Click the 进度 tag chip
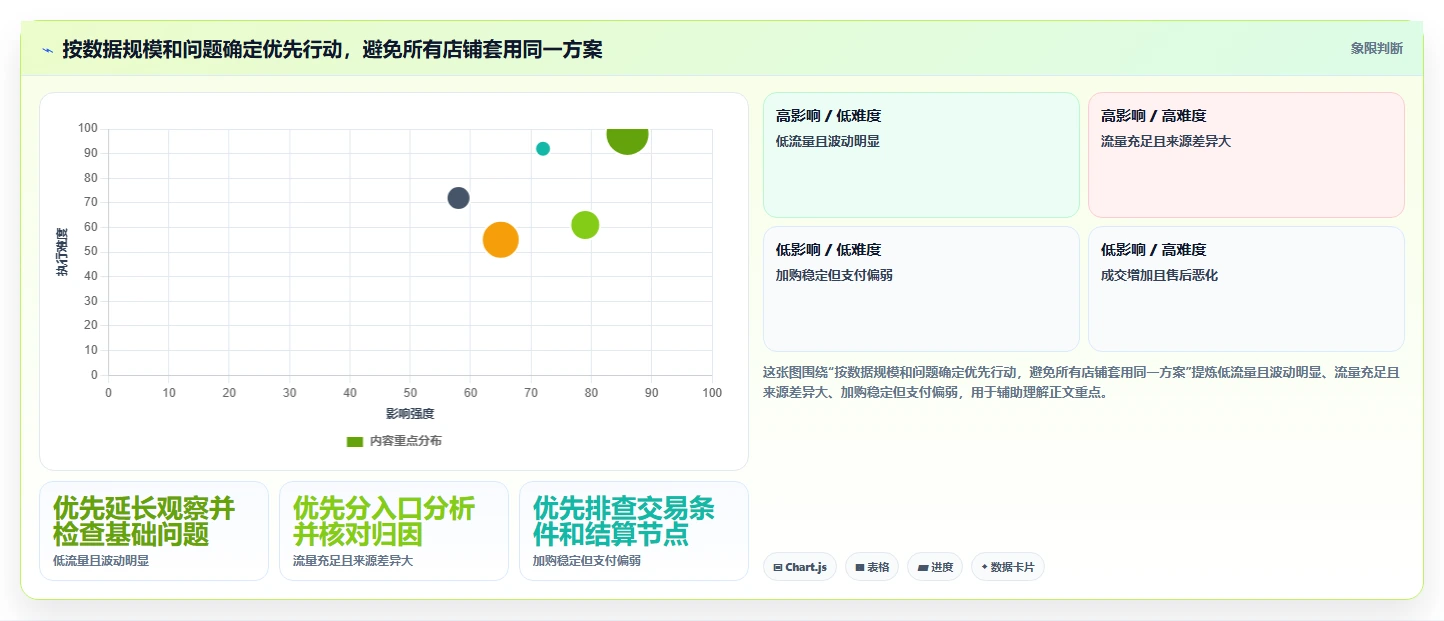Screen dimensions: 1444x621 point(935,567)
